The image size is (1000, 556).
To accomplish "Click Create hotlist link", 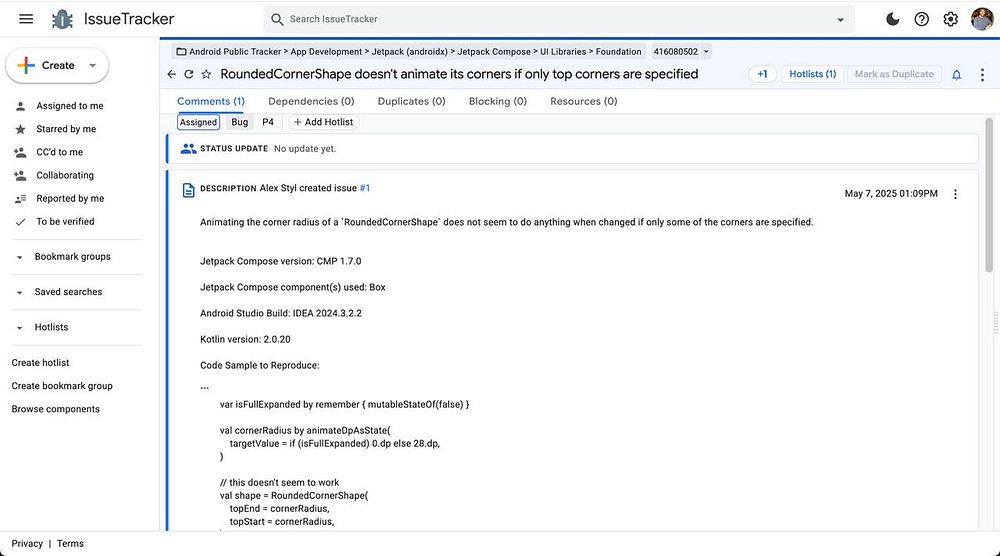I will [40, 363].
